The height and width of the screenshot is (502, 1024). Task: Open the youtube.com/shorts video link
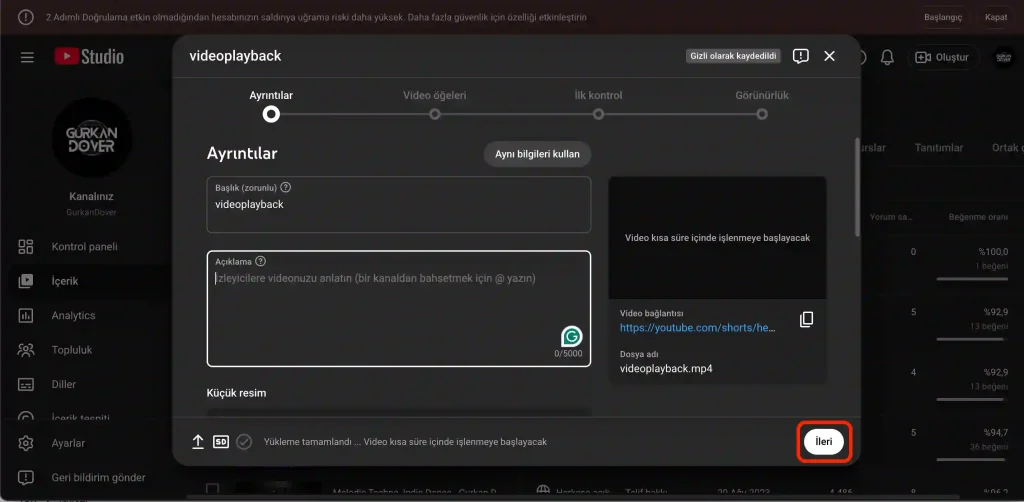[x=697, y=328]
